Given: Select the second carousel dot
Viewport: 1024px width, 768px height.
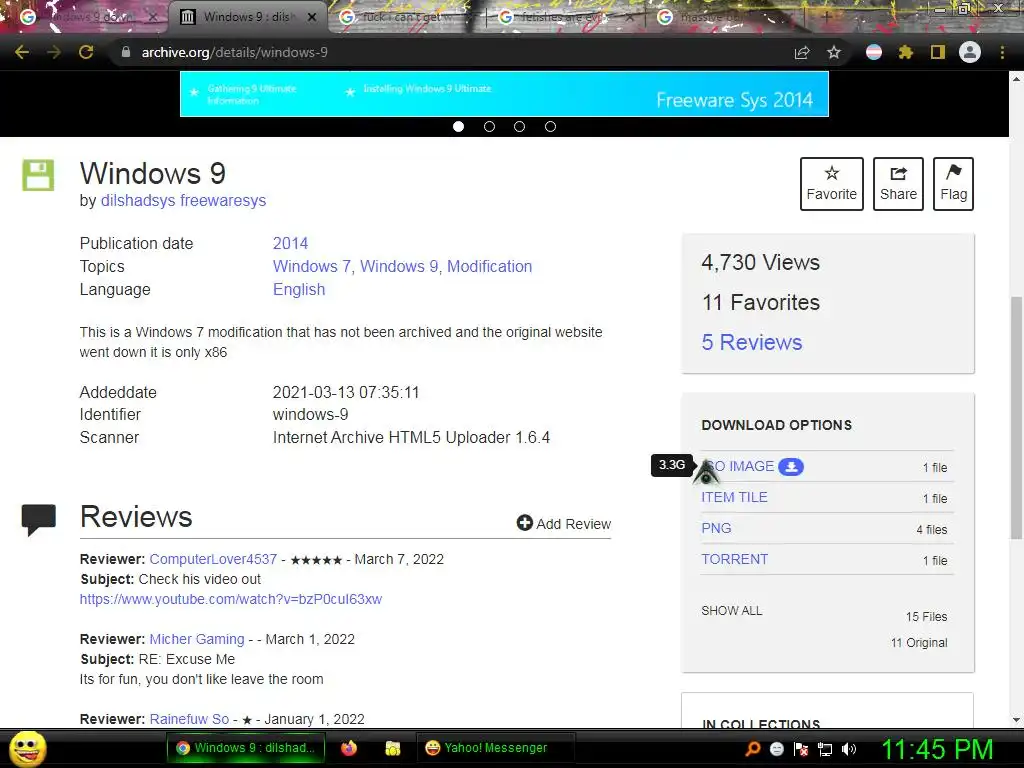Looking at the screenshot, I should [x=489, y=127].
